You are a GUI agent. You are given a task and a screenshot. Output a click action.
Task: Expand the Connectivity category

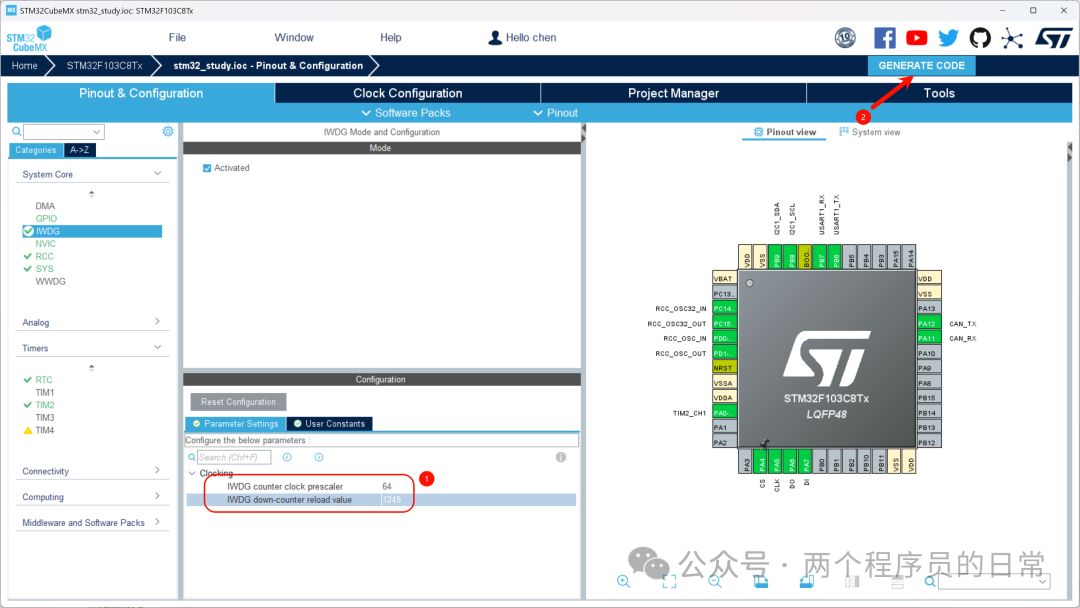158,470
